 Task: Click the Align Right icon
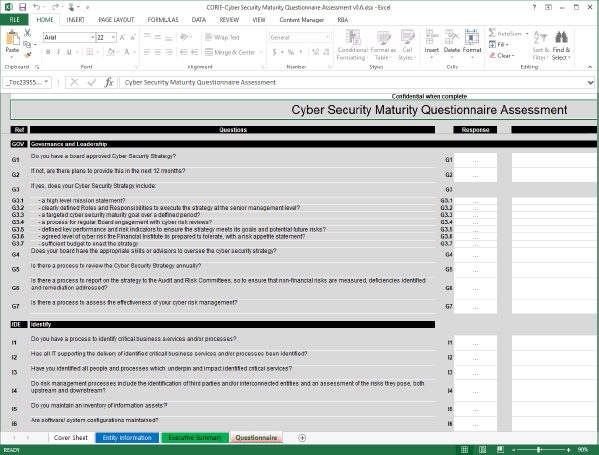(x=168, y=52)
